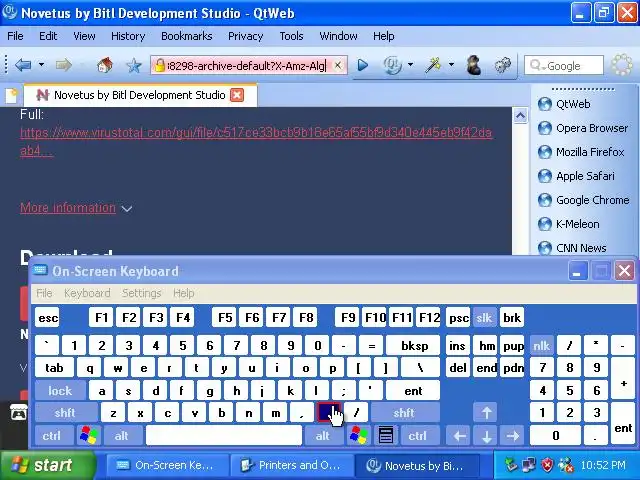Screen dimensions: 640x480
Task: Click the Google search box
Action: [x=564, y=65]
